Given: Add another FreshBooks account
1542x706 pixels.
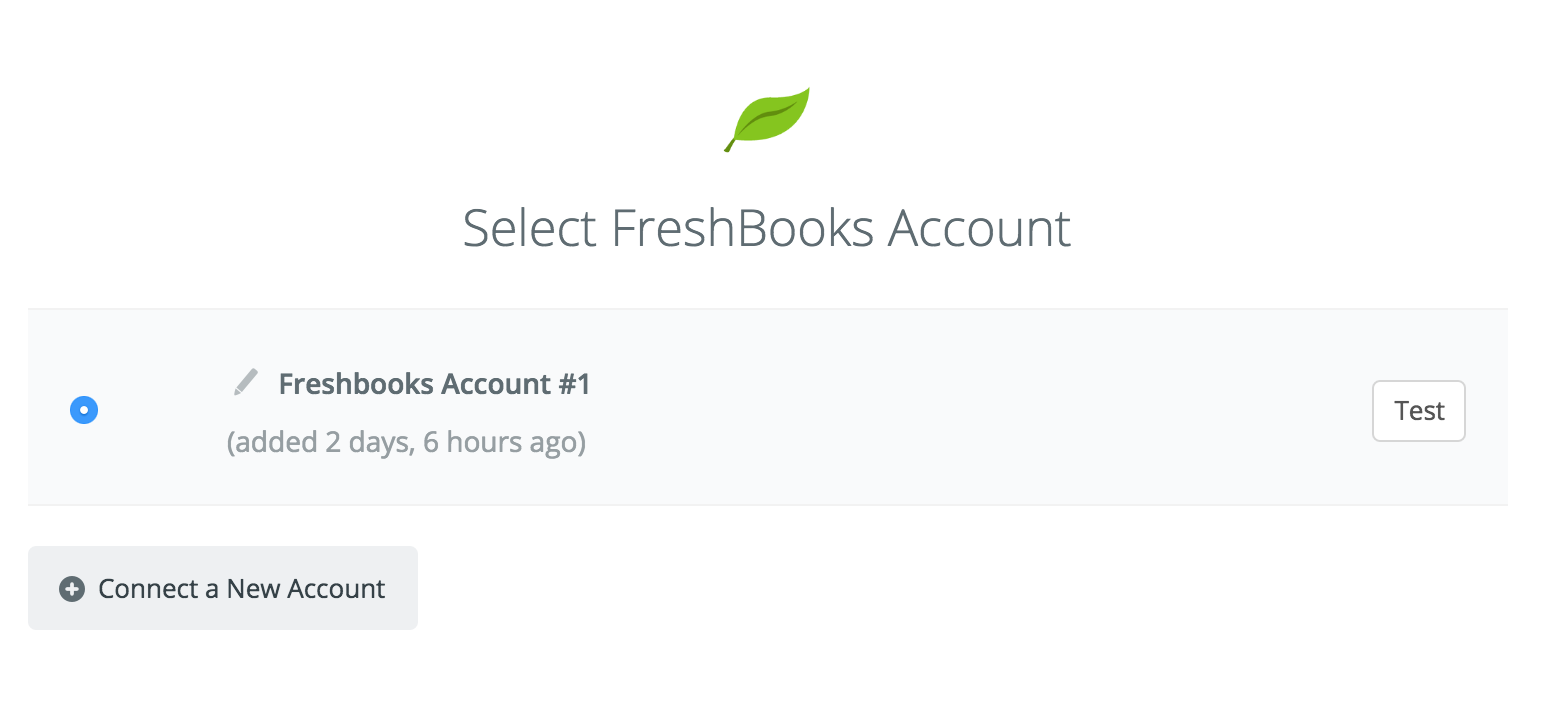Looking at the screenshot, I should (223, 588).
